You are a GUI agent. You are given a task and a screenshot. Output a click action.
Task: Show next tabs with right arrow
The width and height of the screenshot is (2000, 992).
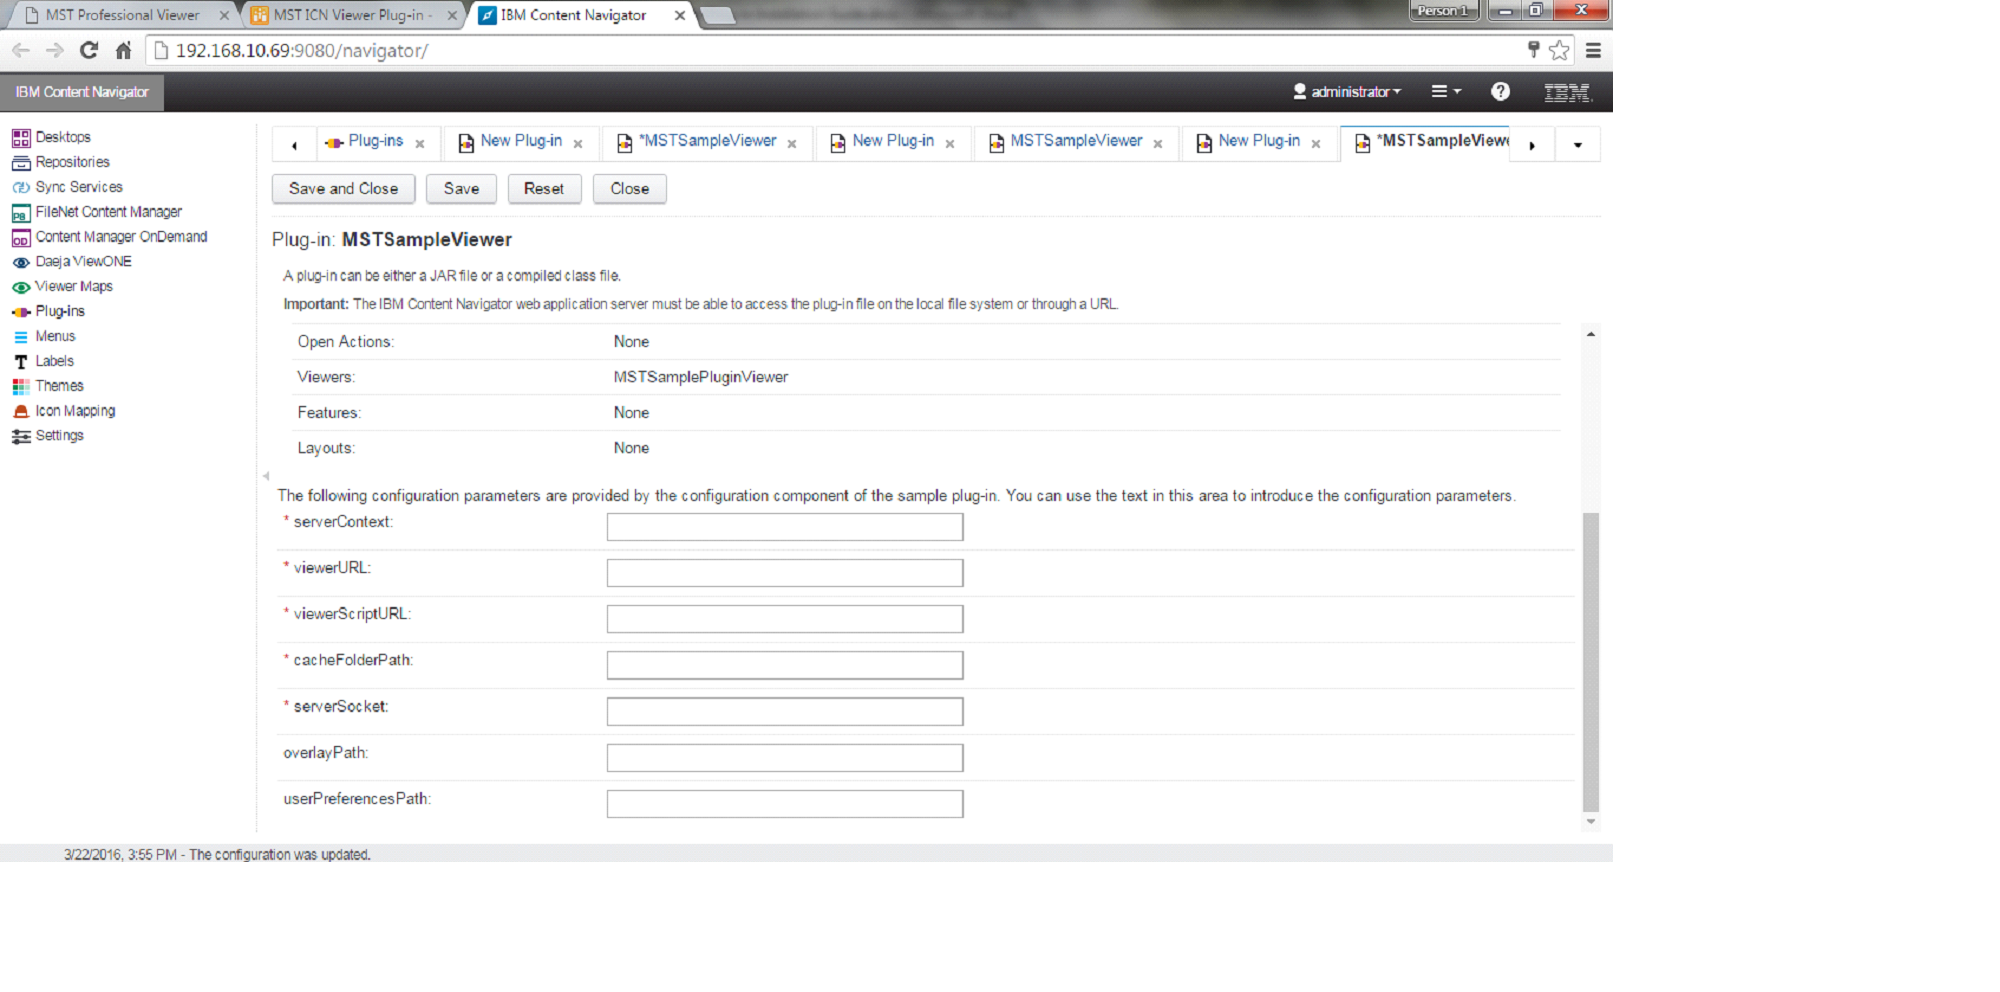point(1532,145)
